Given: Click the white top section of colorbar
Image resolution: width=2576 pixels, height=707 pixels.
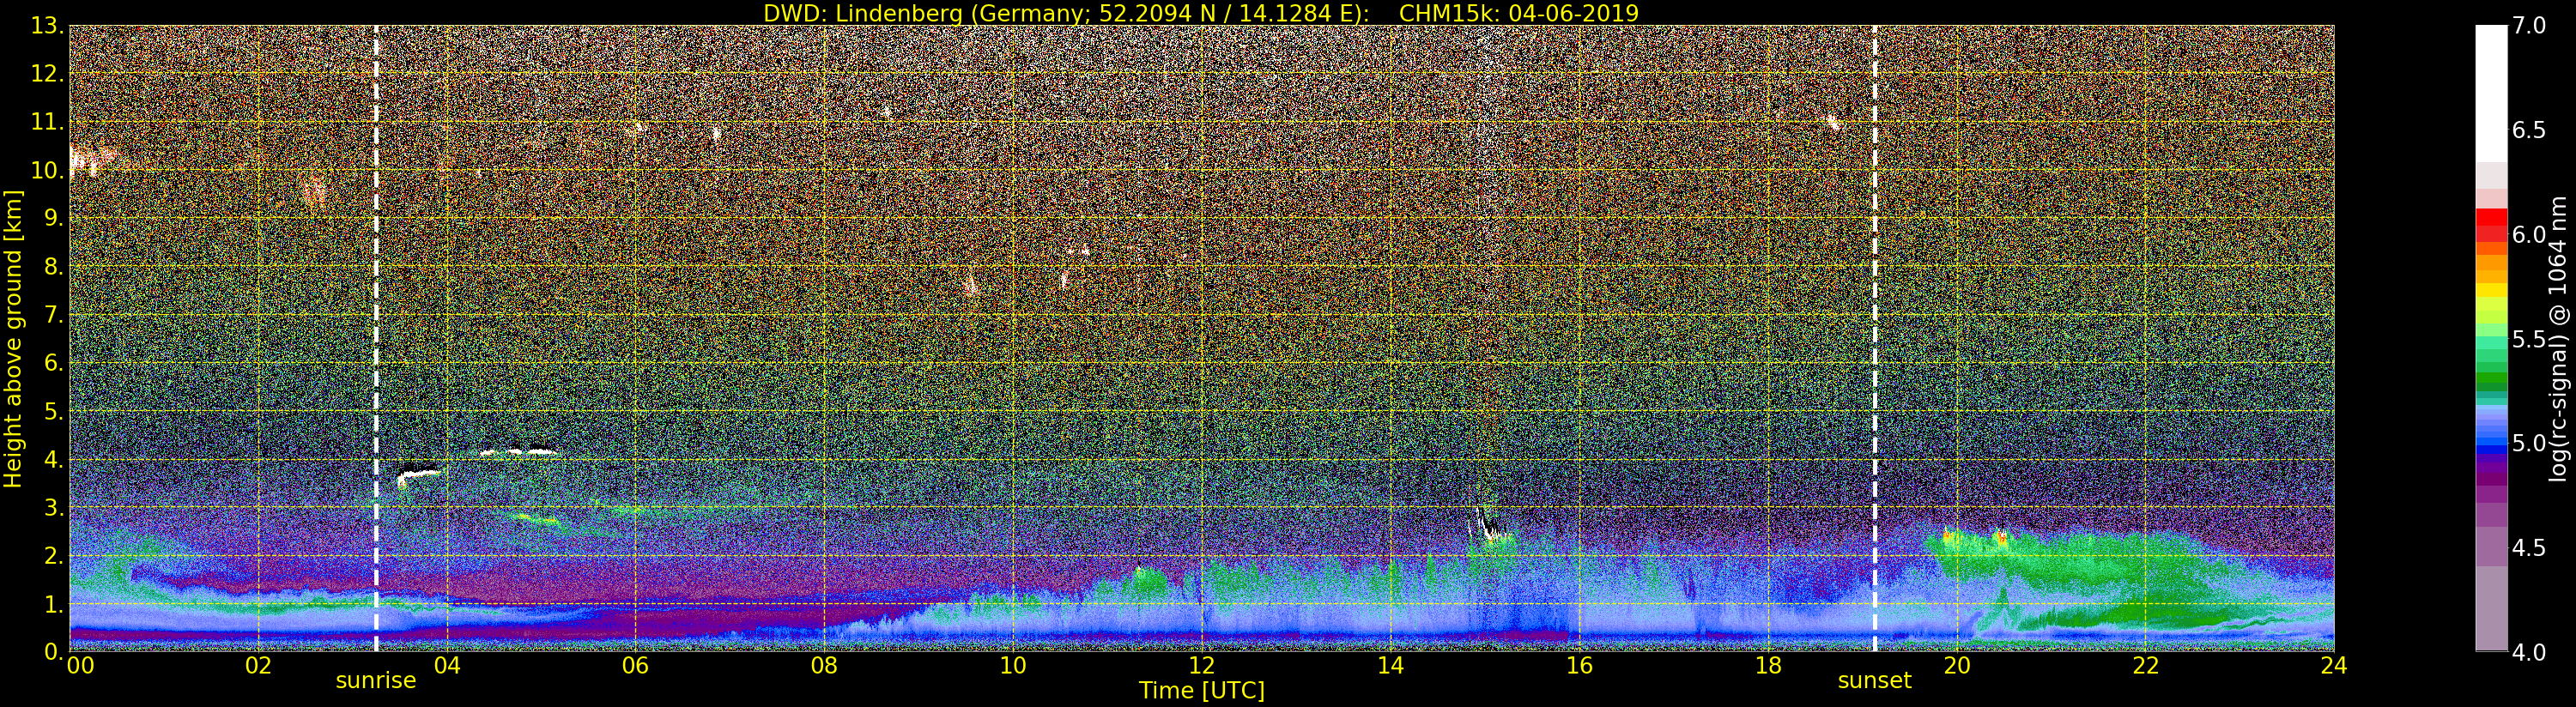Looking at the screenshot, I should [x=2491, y=93].
